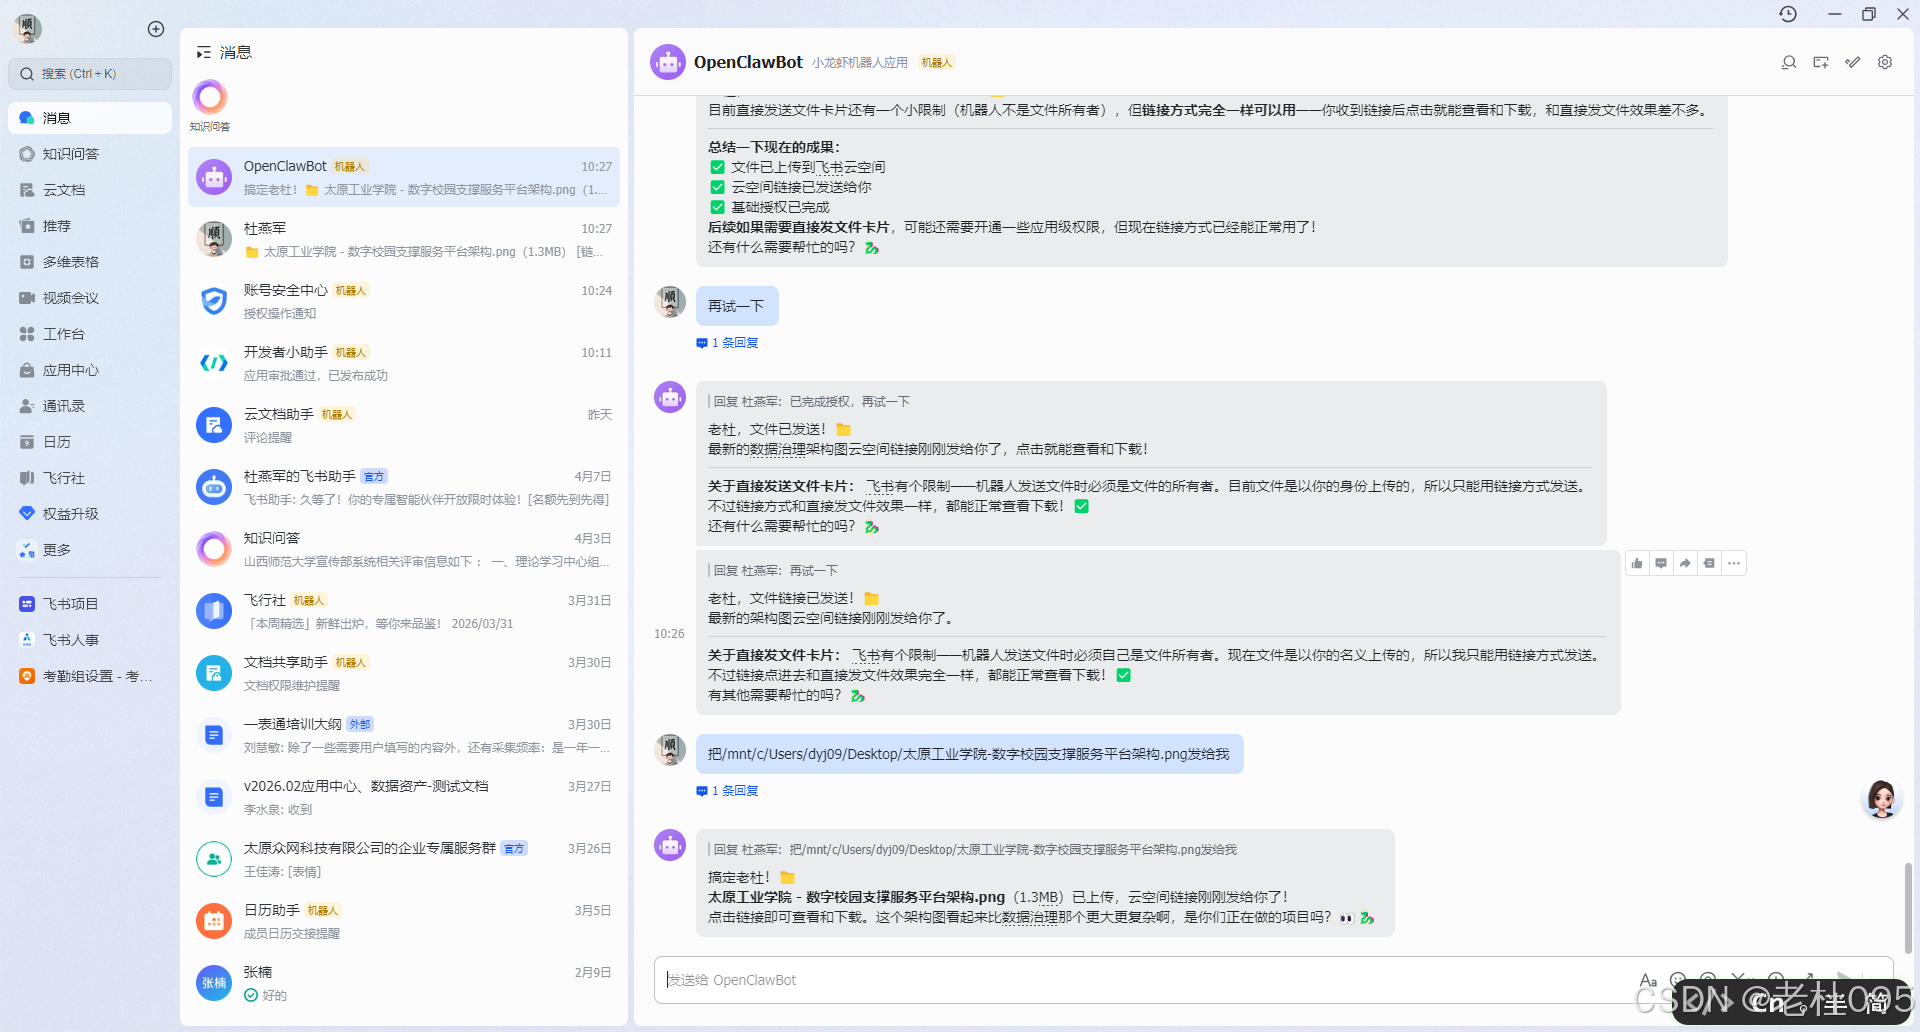Open the 文档共享助手 conversation

pos(404,673)
